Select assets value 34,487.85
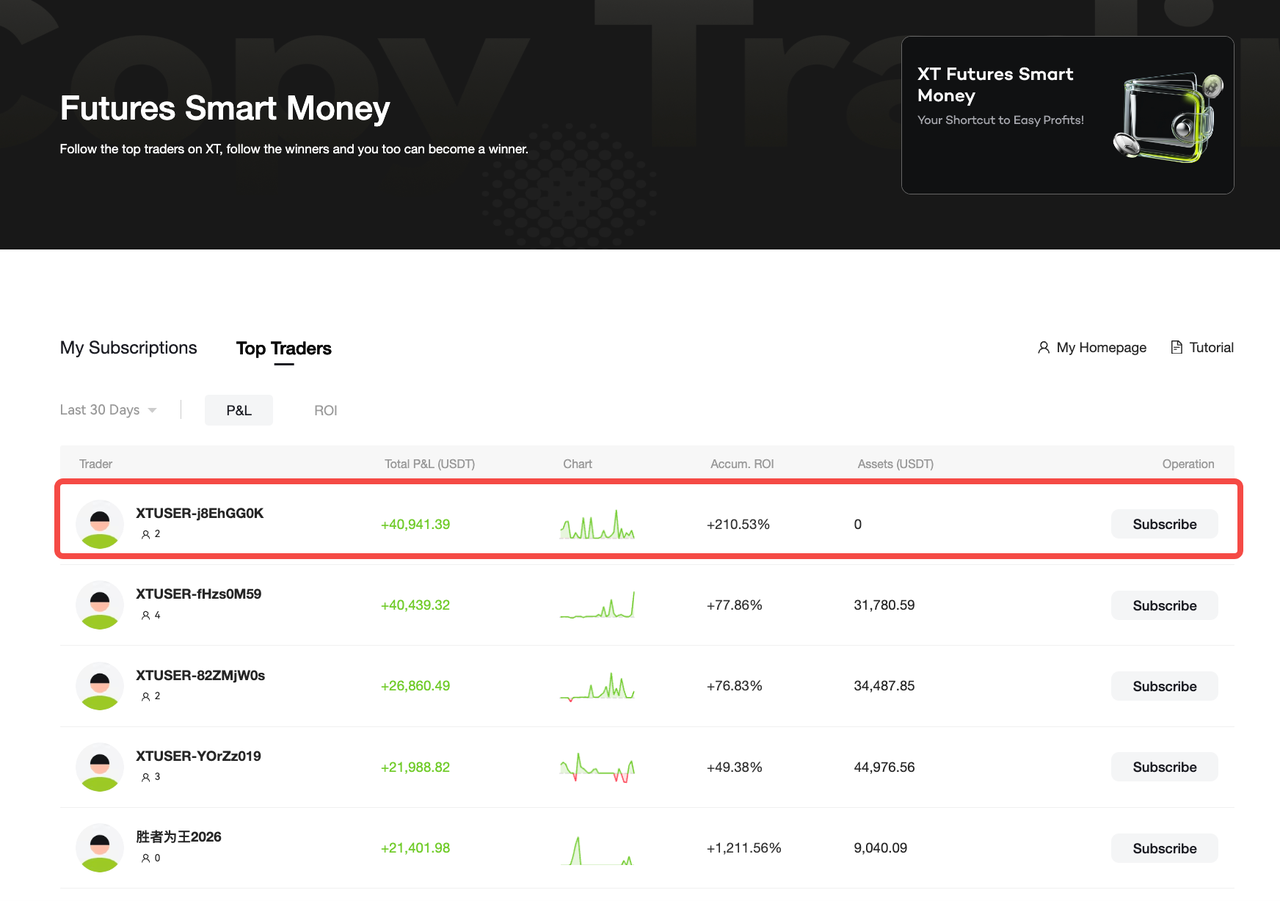This screenshot has height=901, width=1280. coord(884,686)
